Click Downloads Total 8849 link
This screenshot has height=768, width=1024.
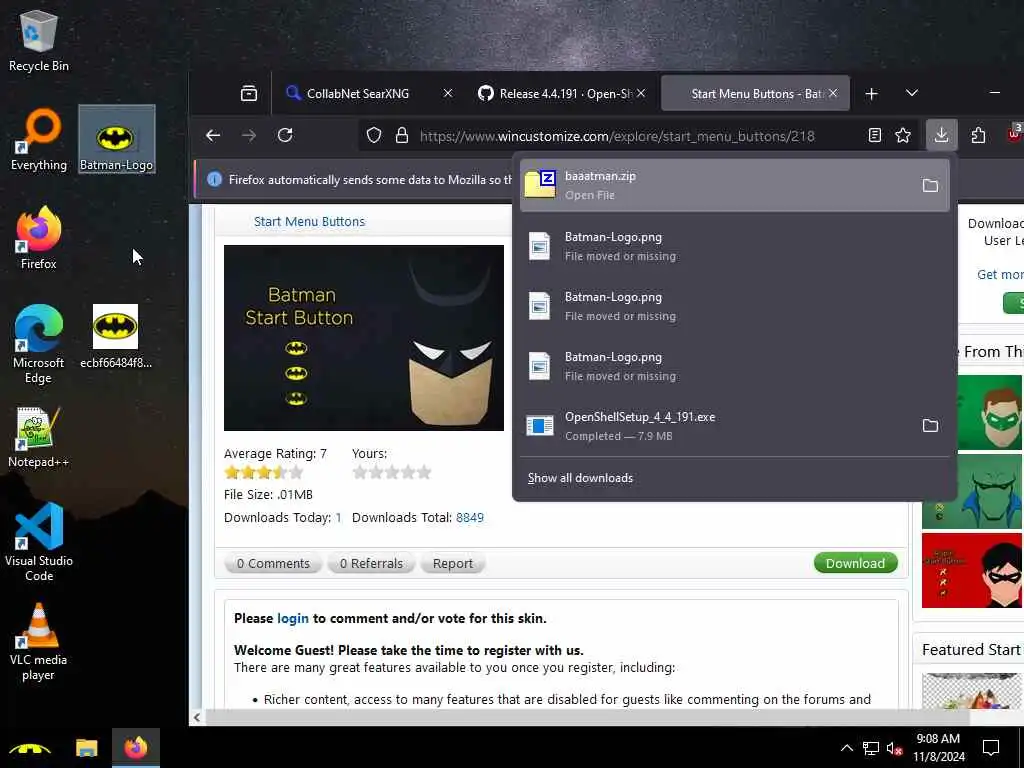(470, 517)
